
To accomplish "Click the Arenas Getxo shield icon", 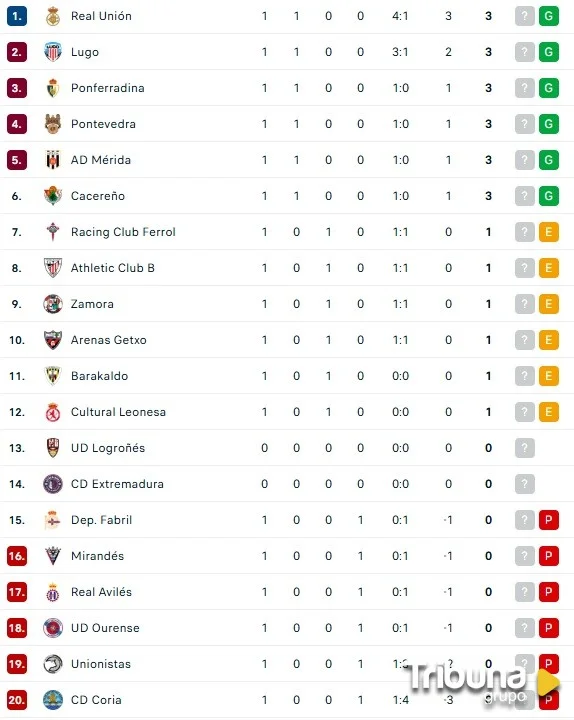I will coord(53,340).
